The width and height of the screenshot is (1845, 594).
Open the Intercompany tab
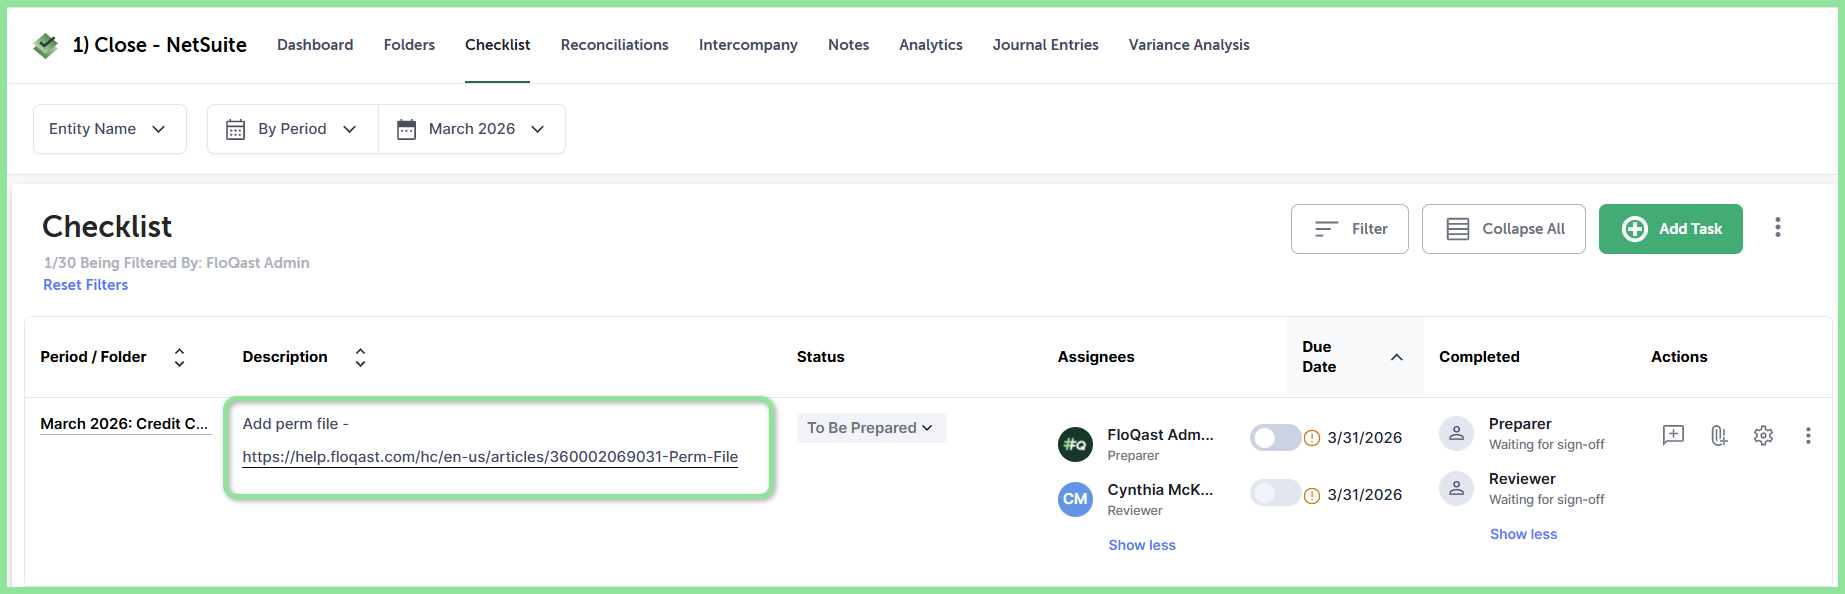748,45
